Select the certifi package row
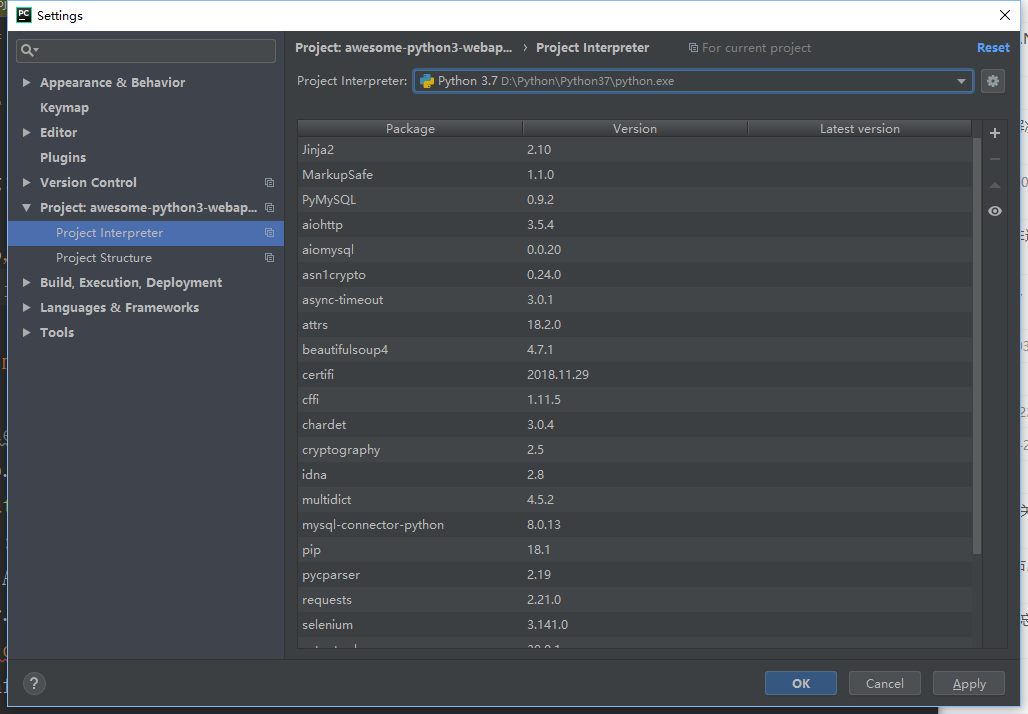This screenshot has width=1028, height=714. point(635,374)
